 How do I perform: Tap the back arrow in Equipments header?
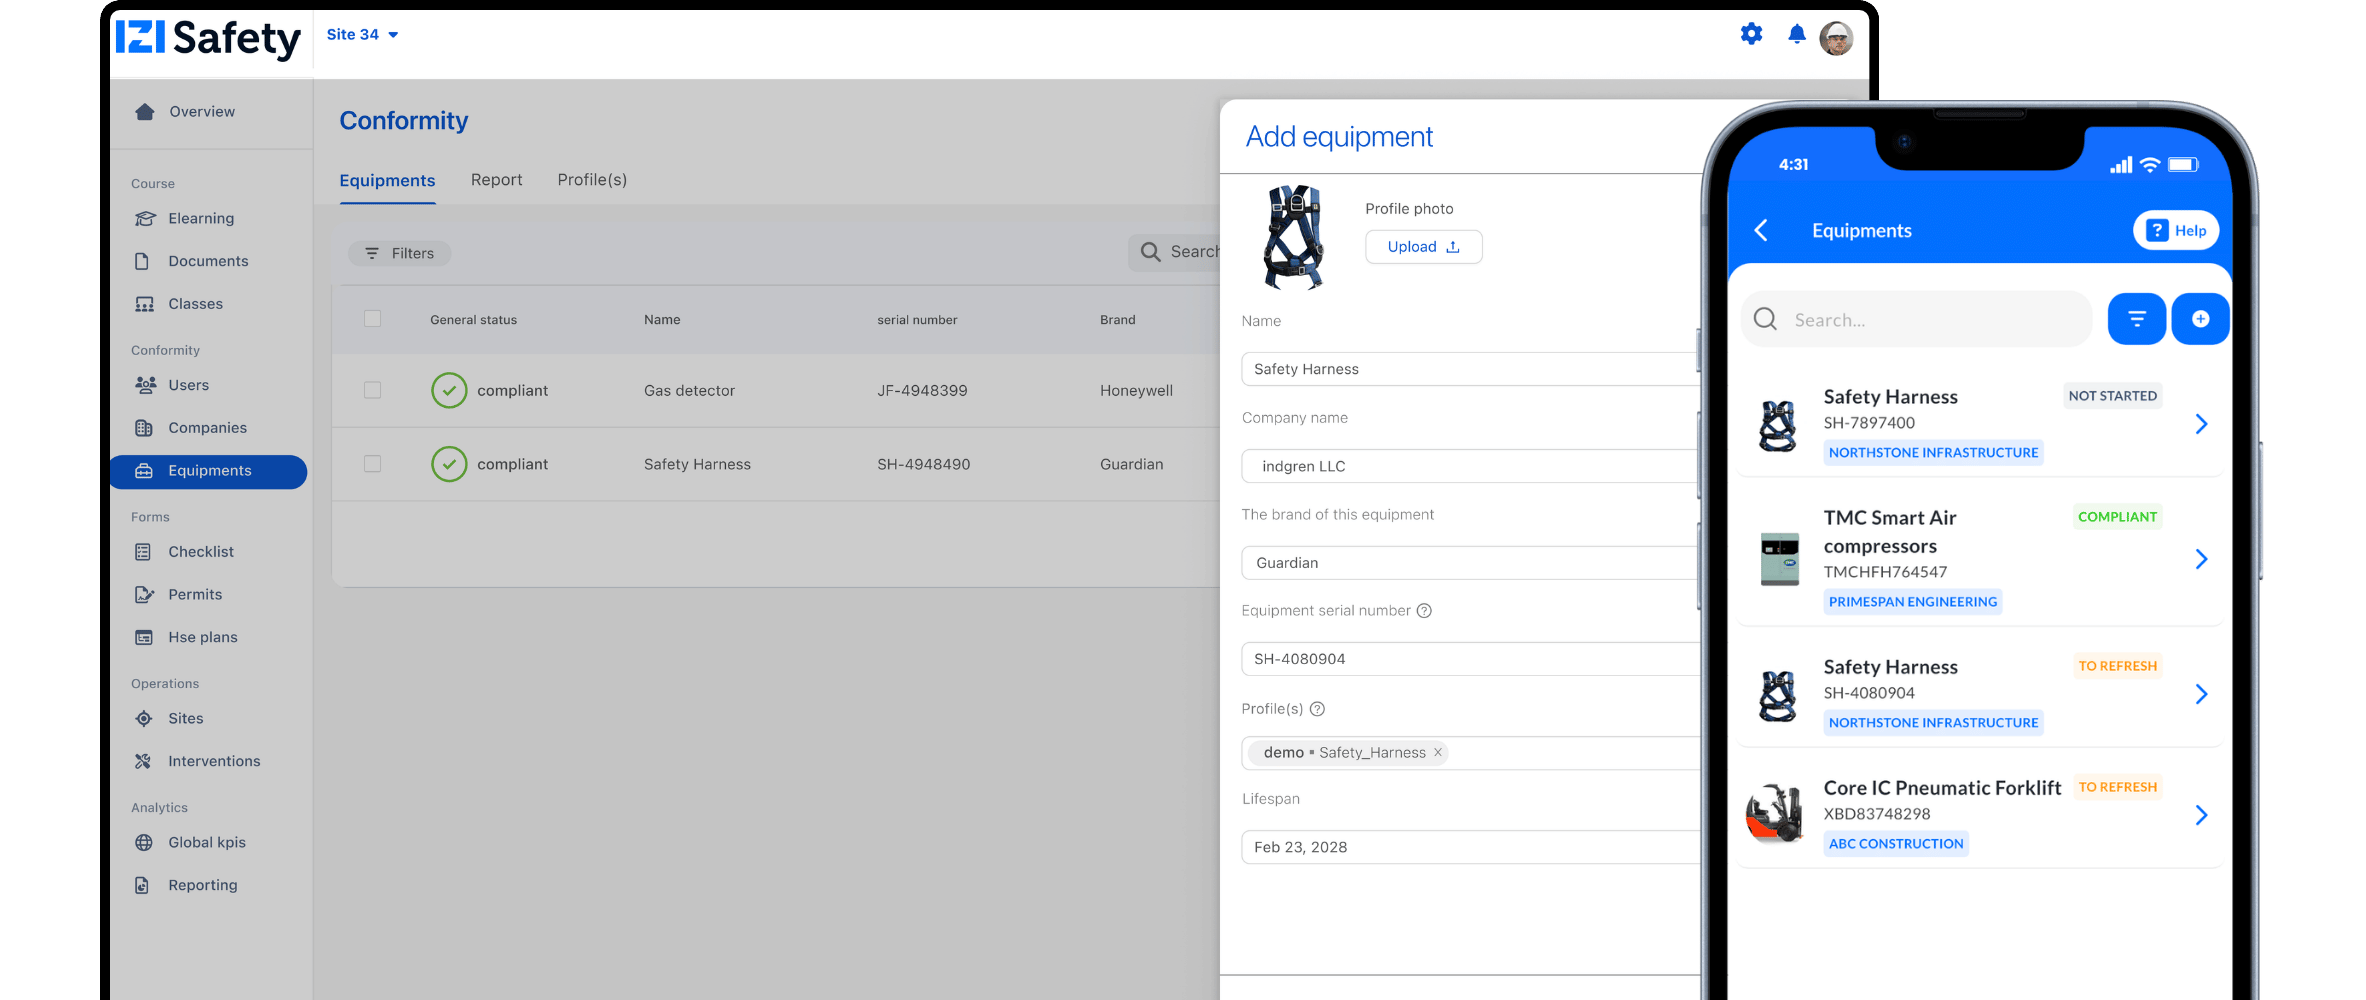point(1762,231)
